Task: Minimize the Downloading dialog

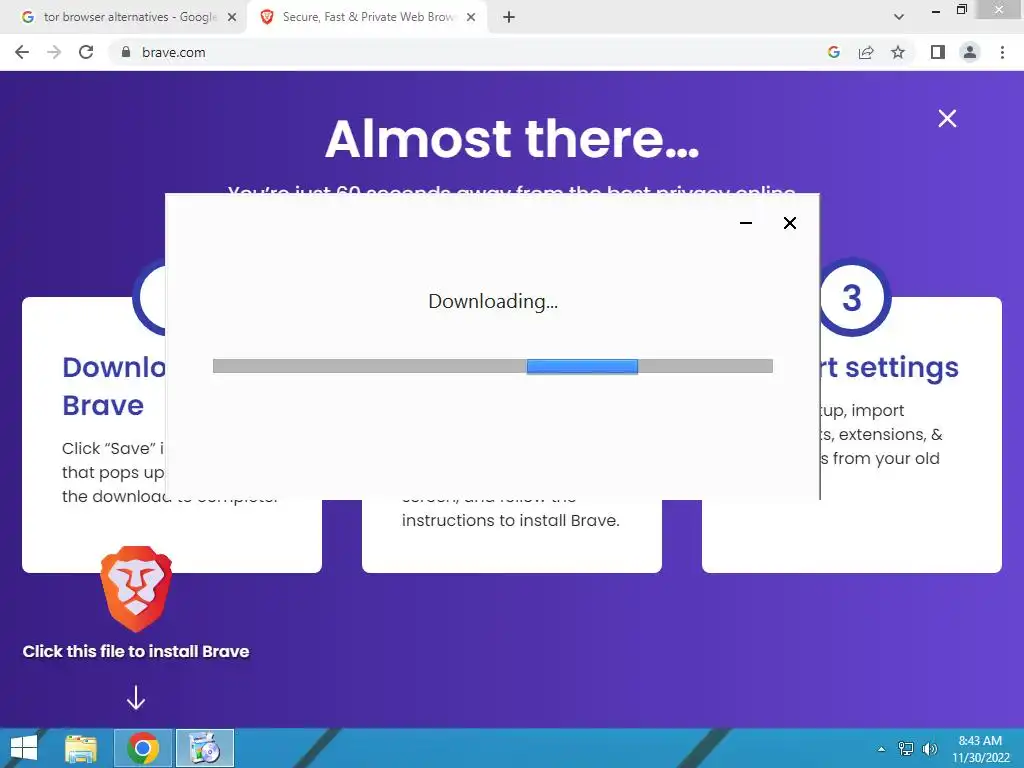Action: point(746,223)
